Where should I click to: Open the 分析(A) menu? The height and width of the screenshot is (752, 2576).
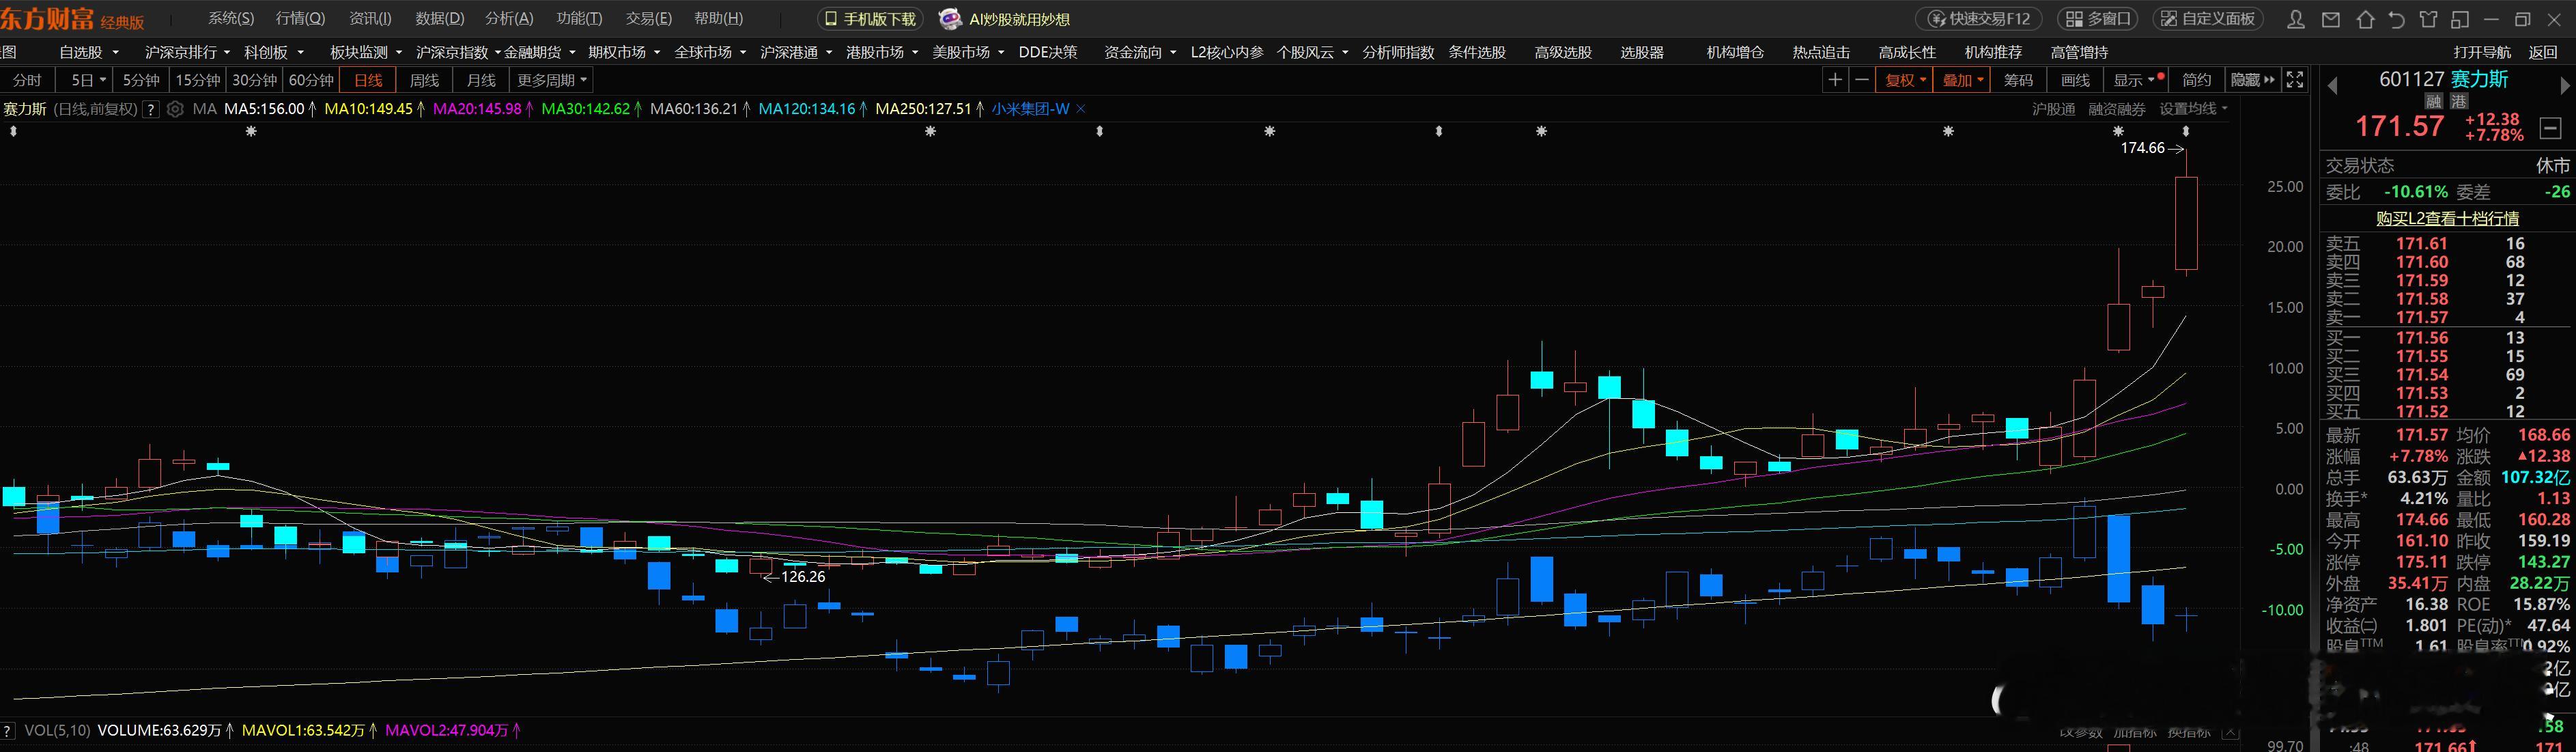(x=509, y=19)
